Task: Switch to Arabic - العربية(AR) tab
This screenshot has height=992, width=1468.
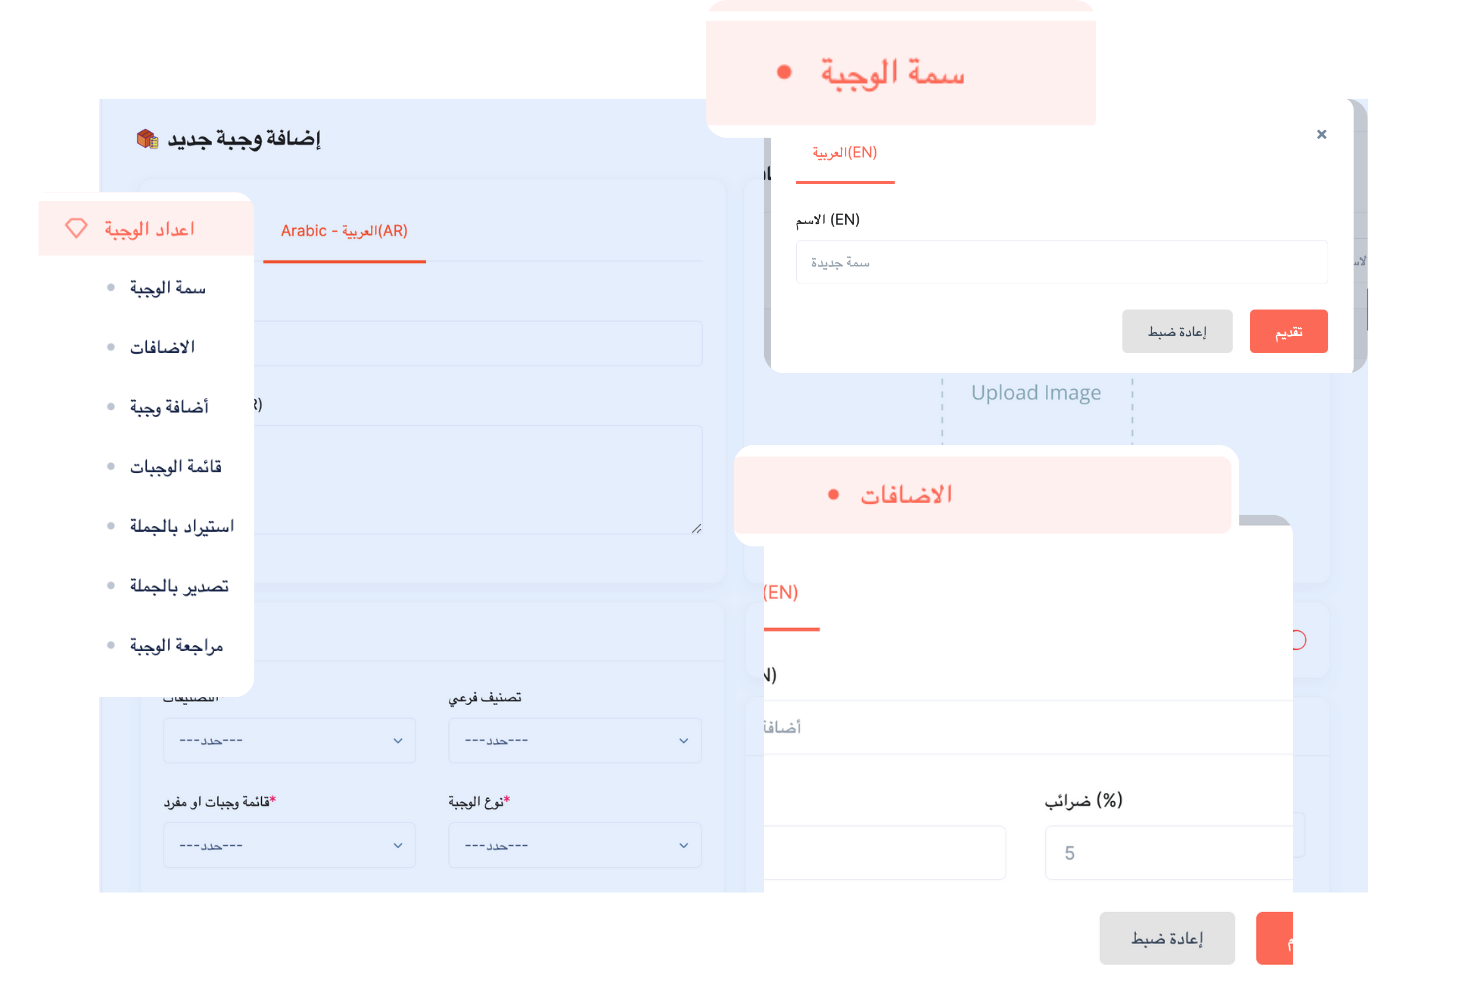Action: click(344, 231)
